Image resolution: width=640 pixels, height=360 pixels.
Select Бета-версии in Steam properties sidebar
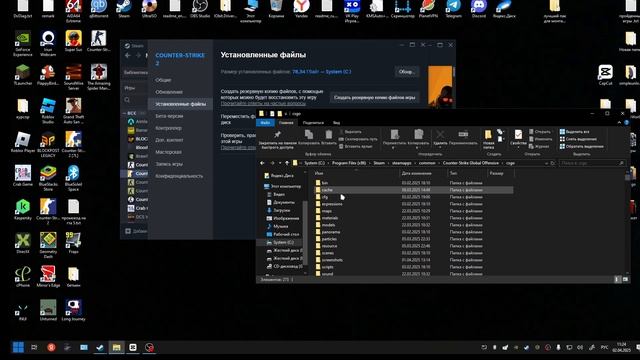pyautogui.click(x=169, y=116)
